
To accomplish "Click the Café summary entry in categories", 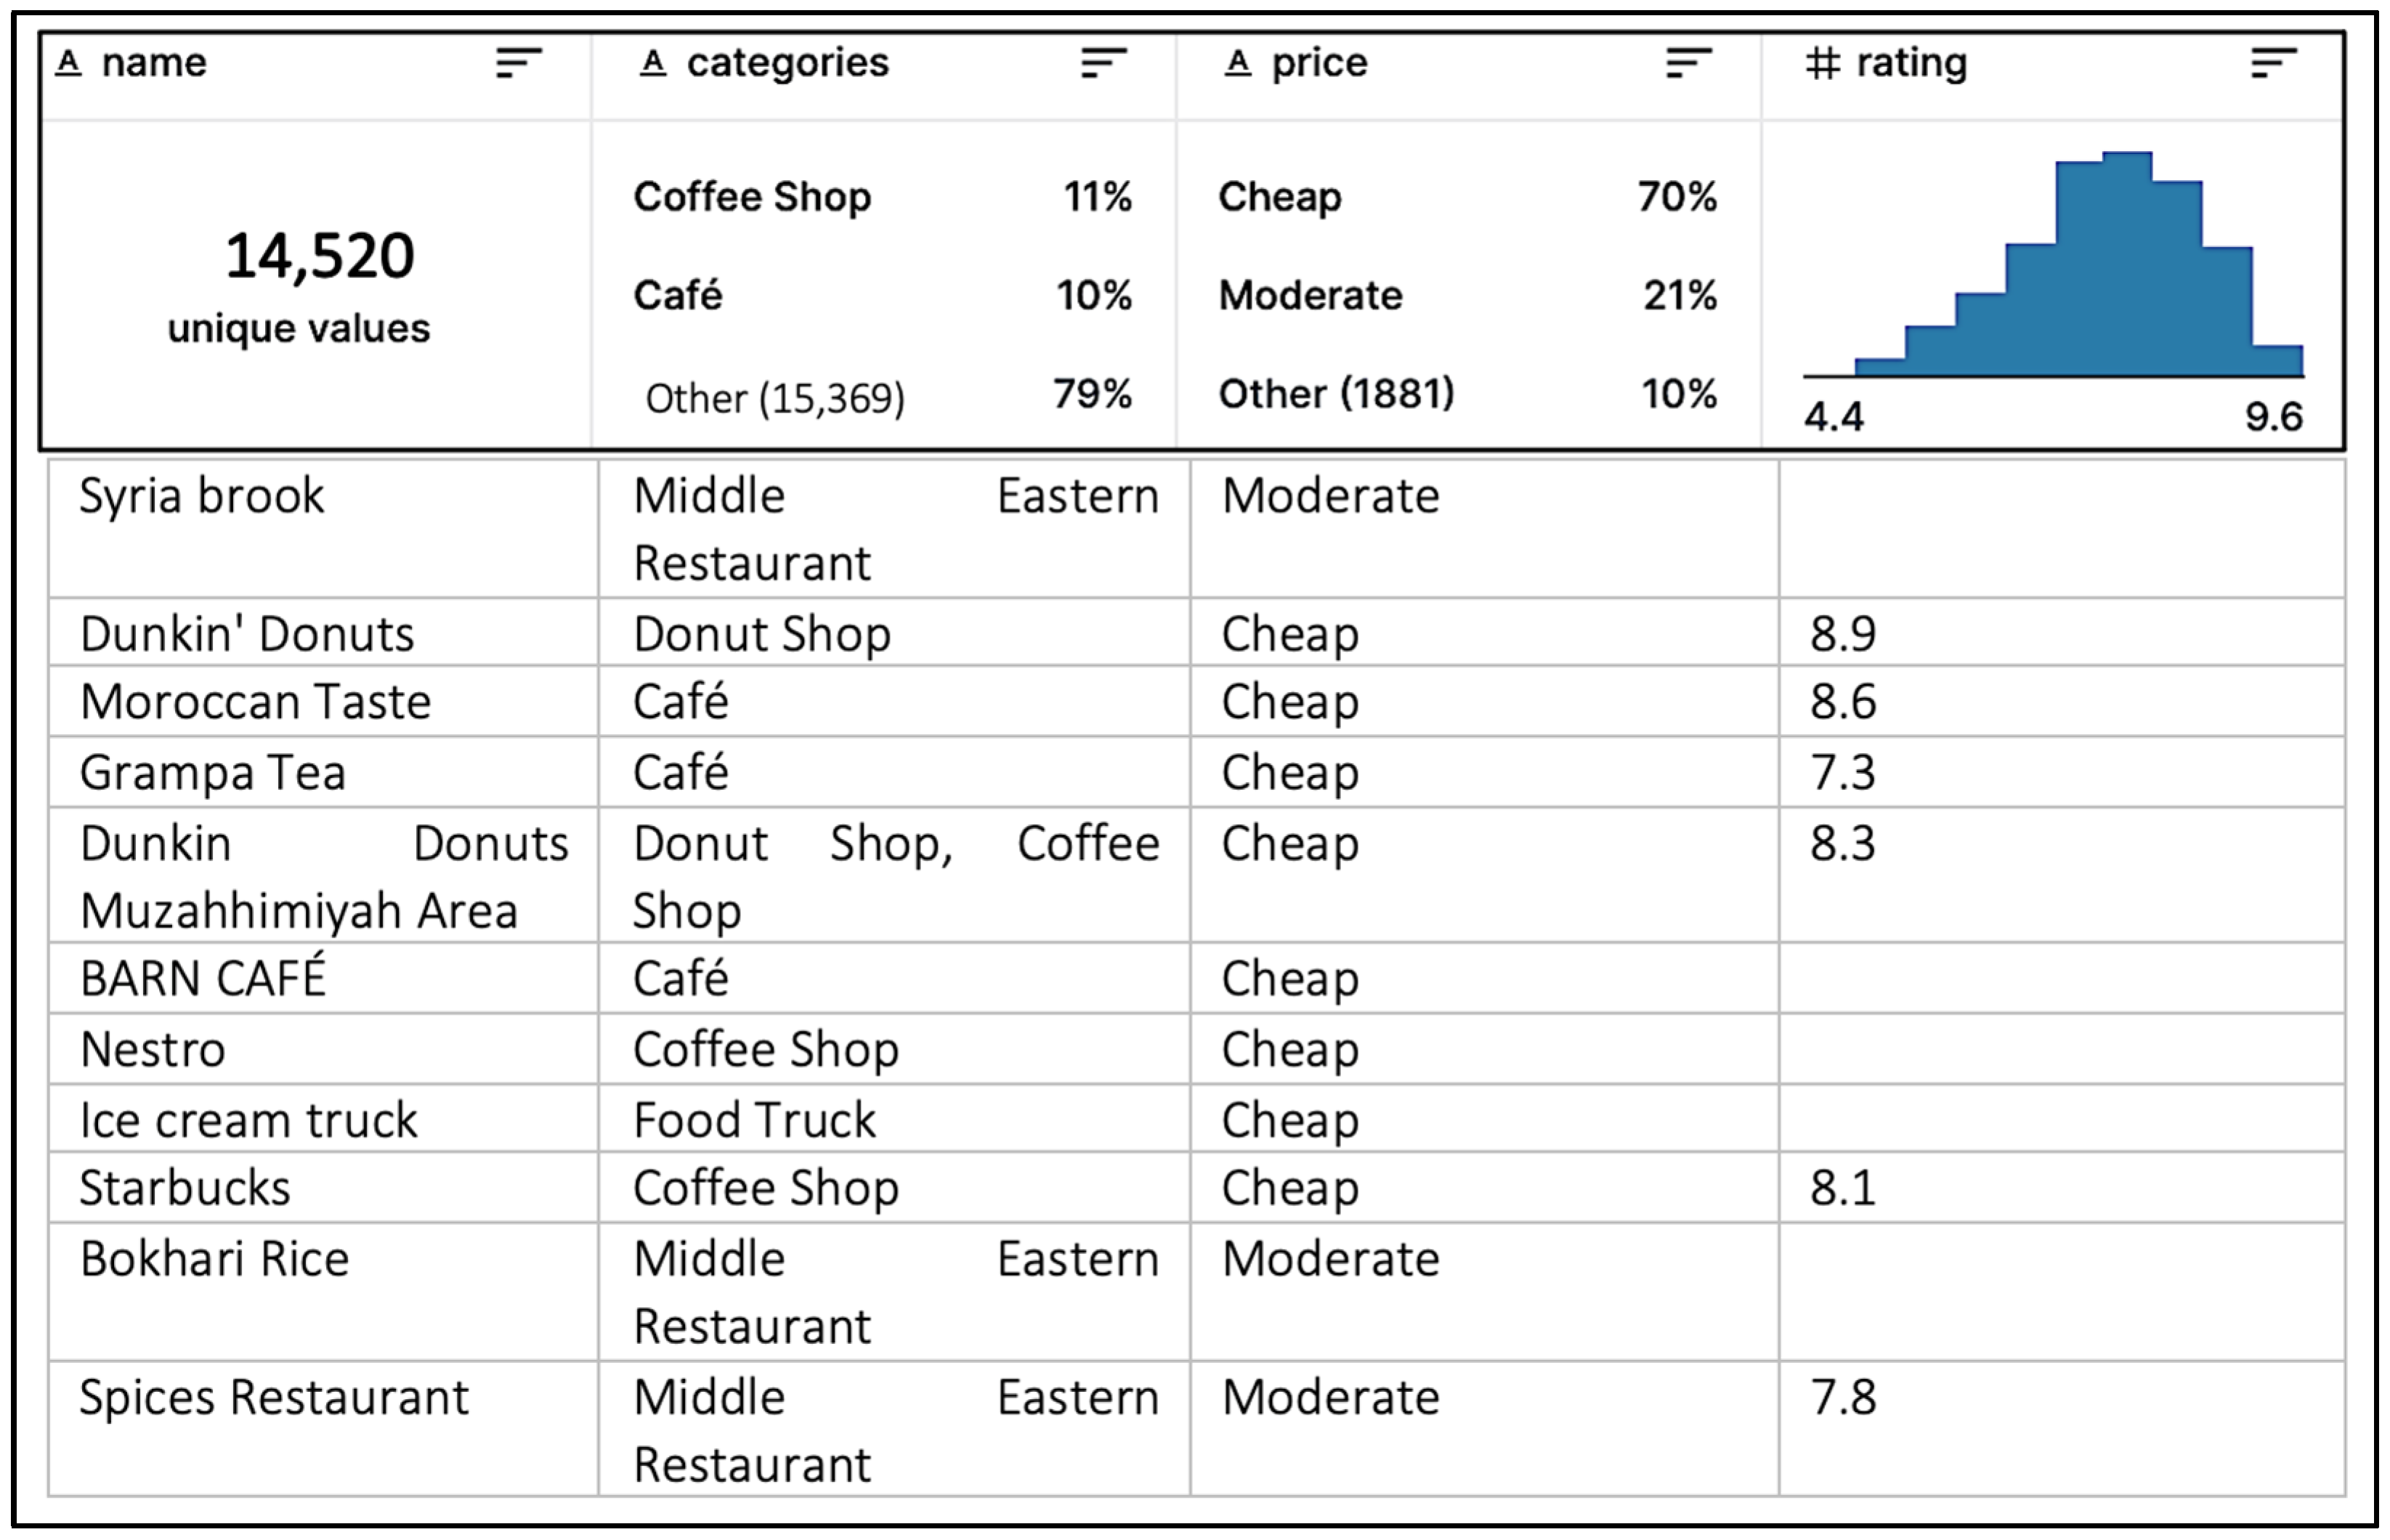I will tap(678, 295).
